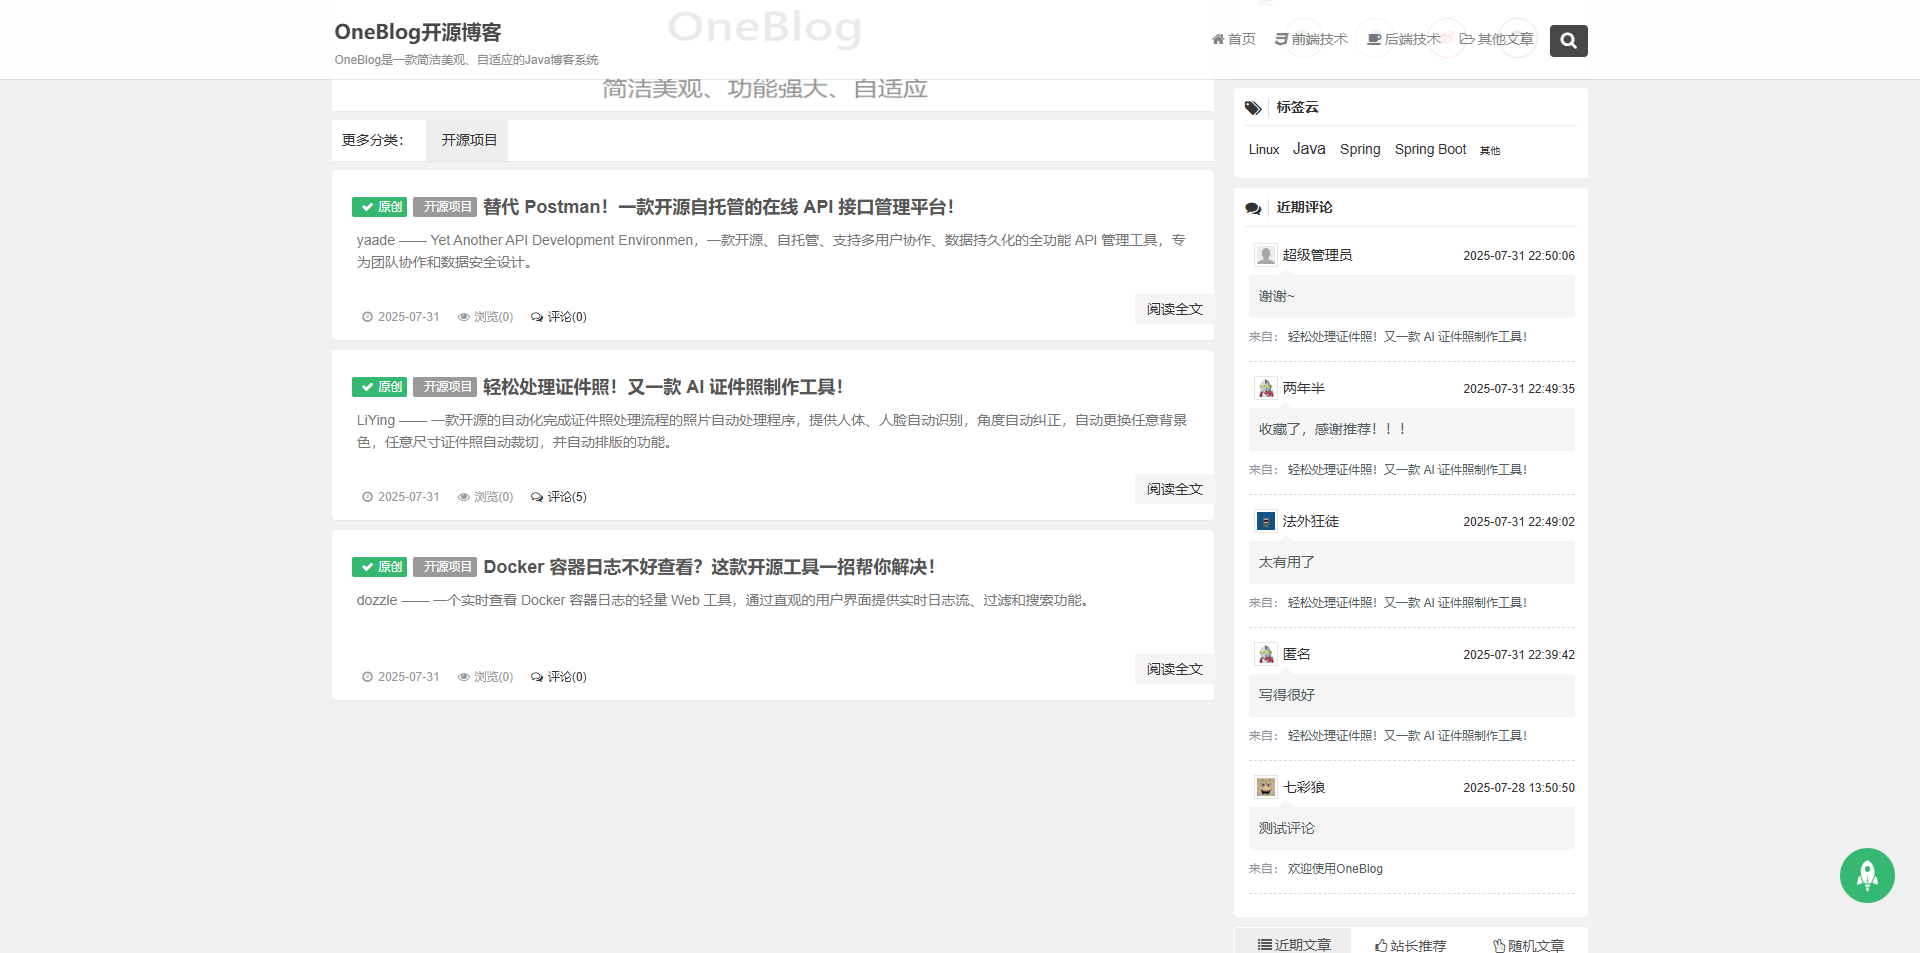Expand the 其他文章 navigation menu
Screen dimensions: 1920x953
click(1496, 39)
